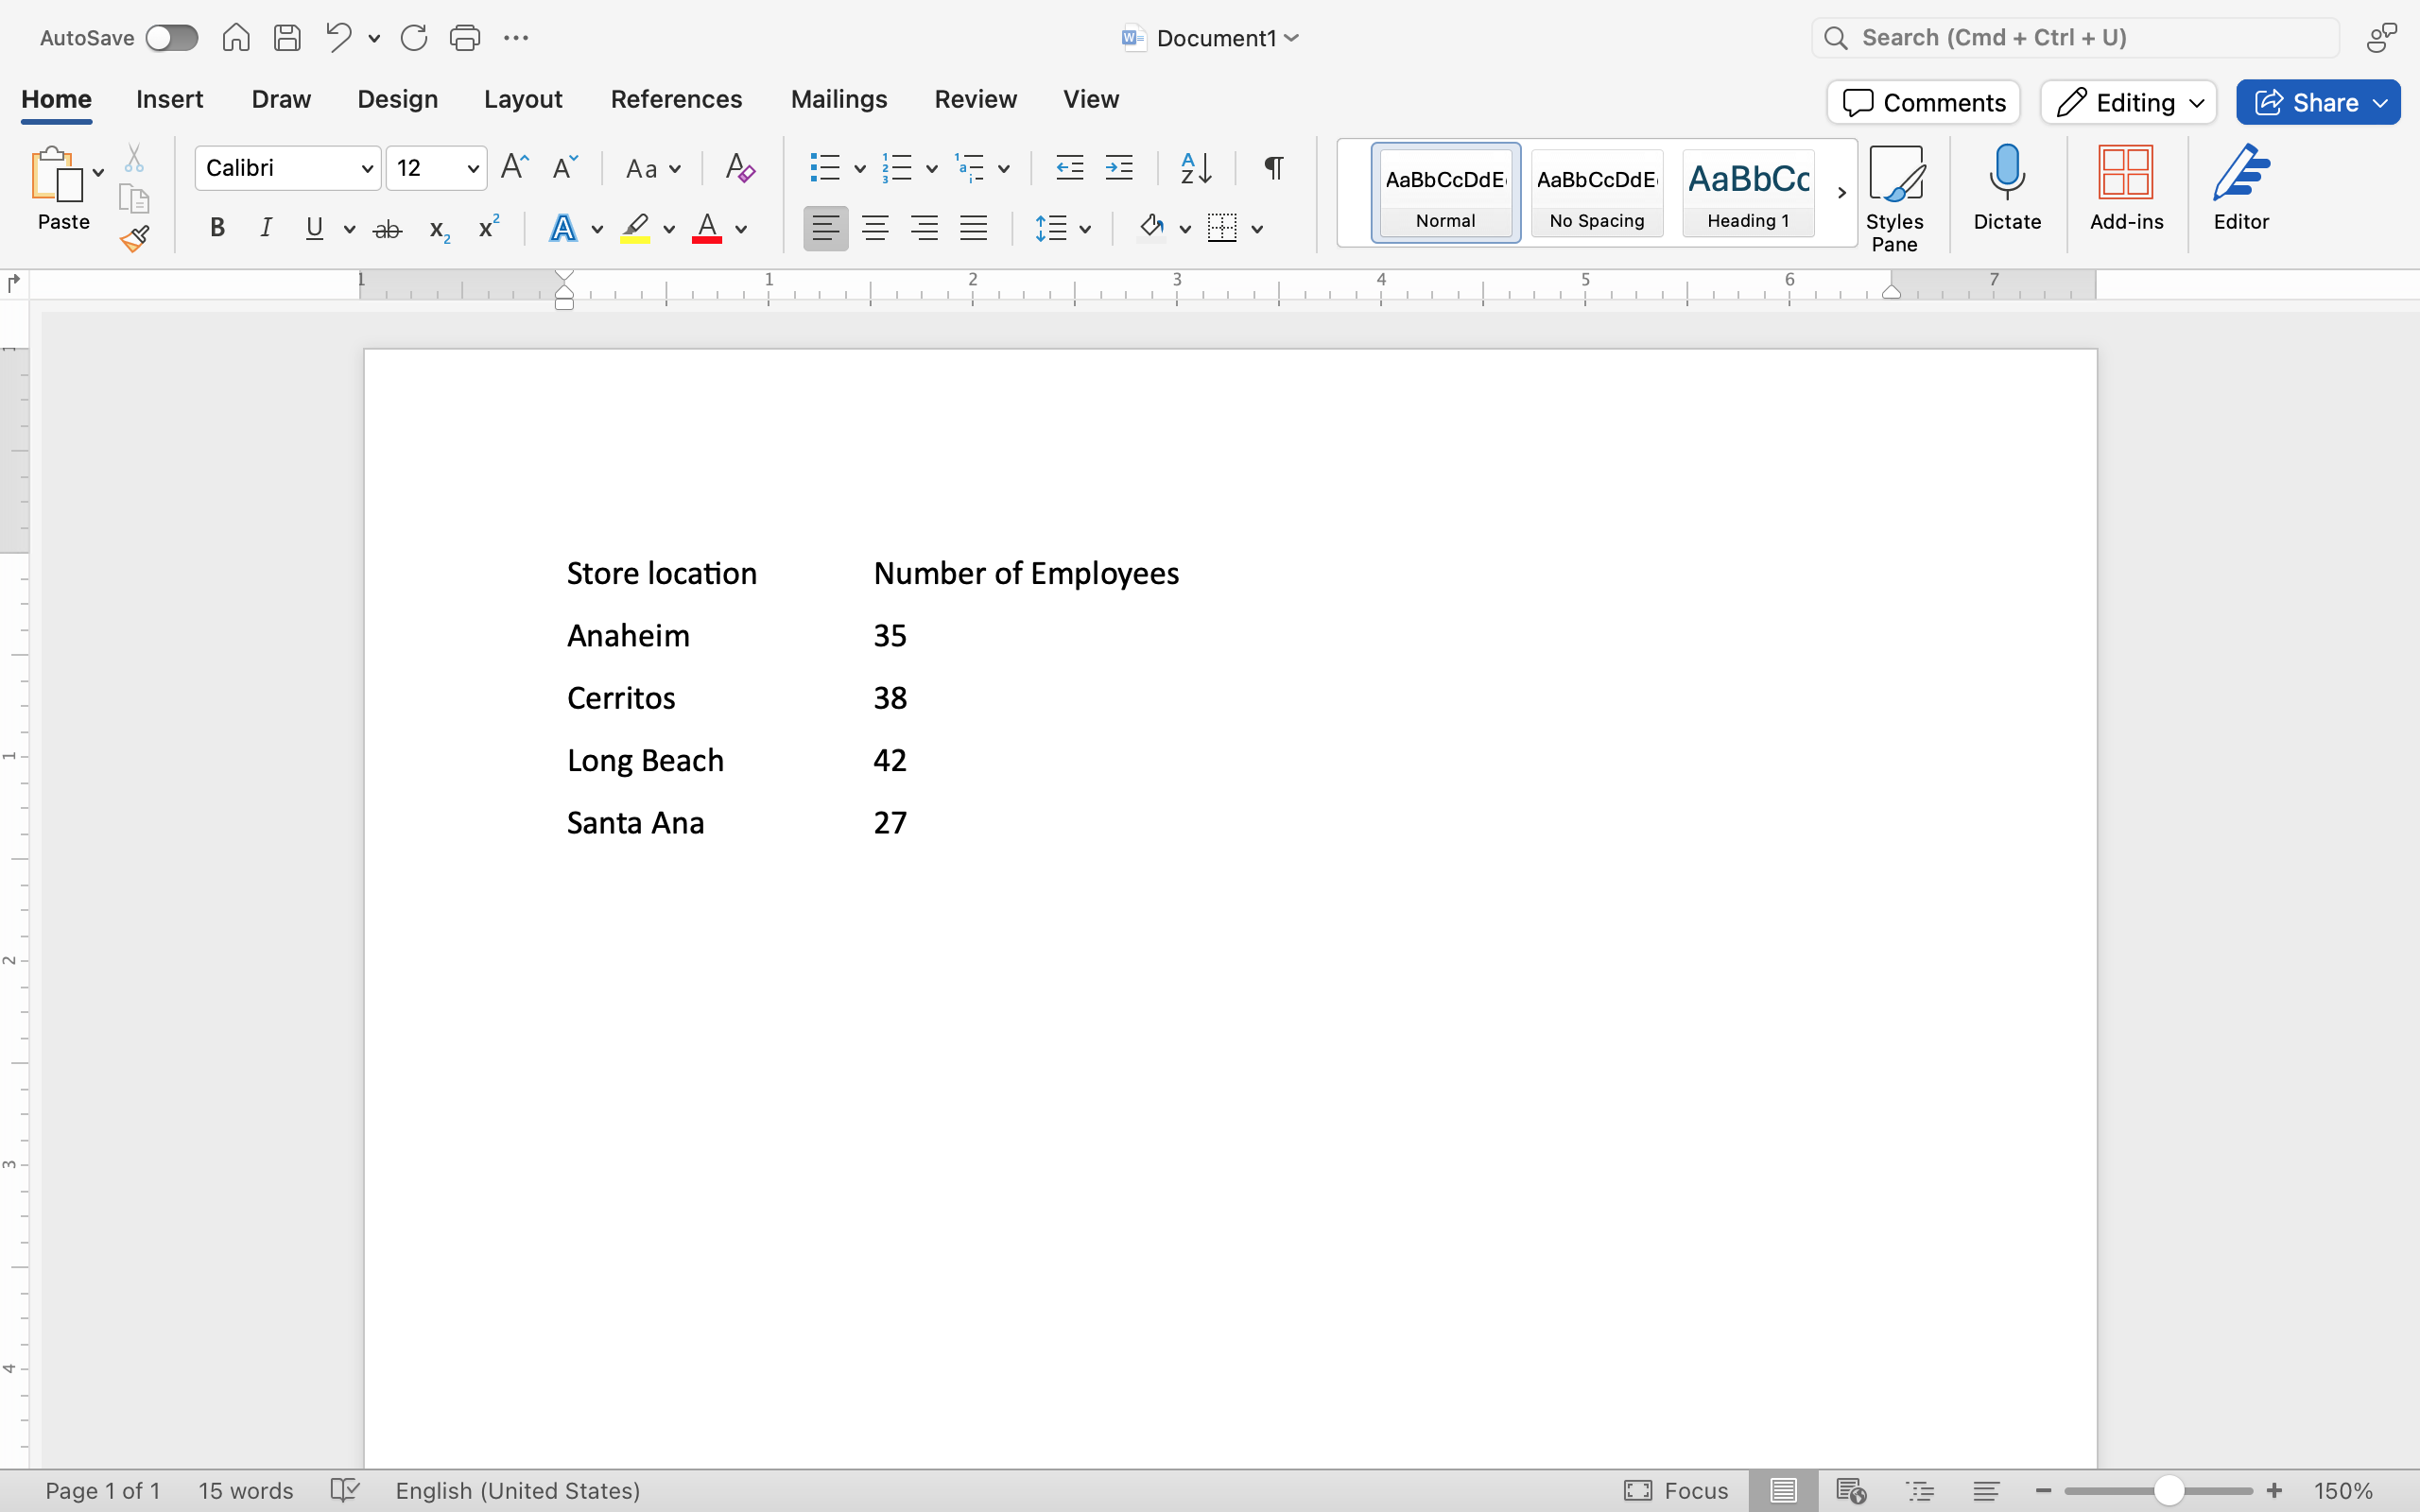Screen dimensions: 2420x1512
Task: Open the proofing spelling check icon in status bar
Action: [x=344, y=1490]
